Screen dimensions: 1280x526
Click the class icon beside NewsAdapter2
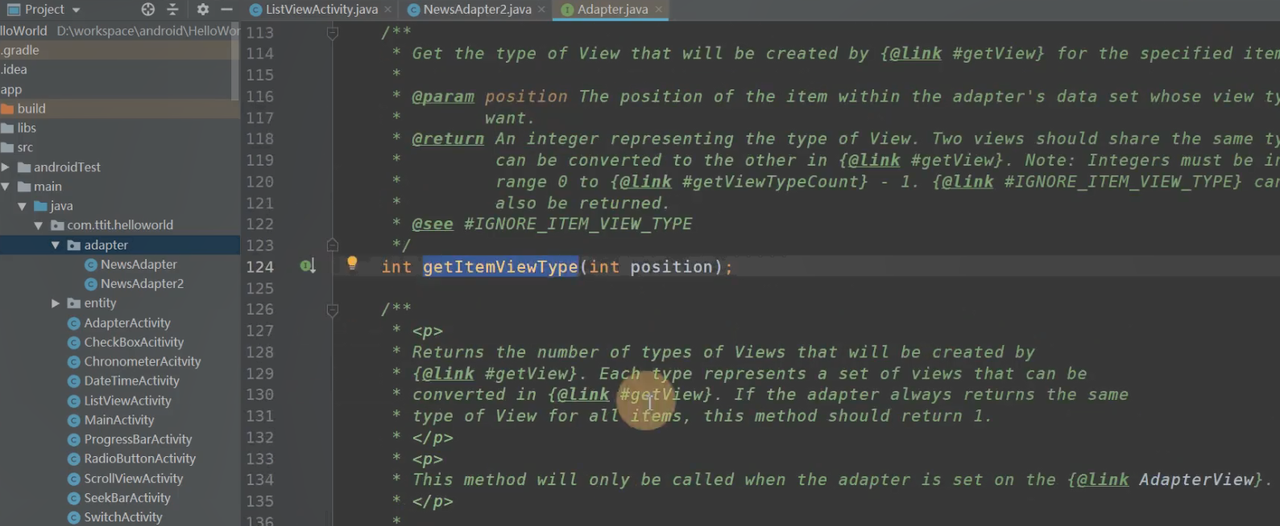[91, 284]
